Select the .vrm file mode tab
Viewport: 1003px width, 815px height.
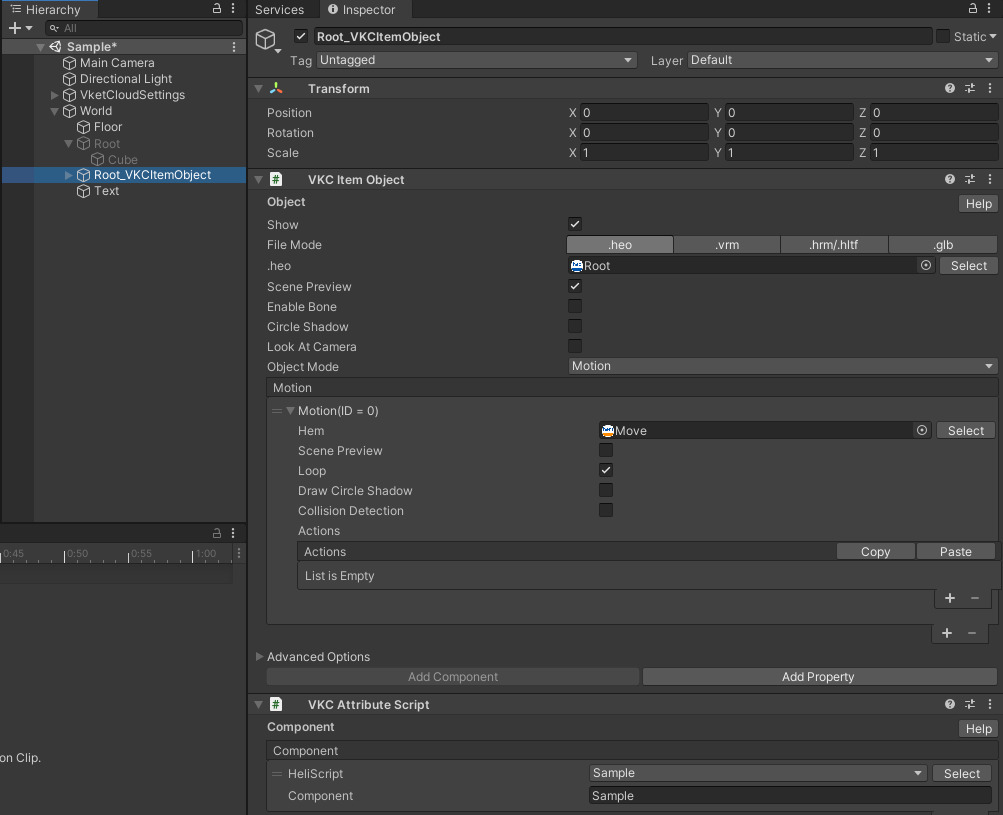coord(727,245)
